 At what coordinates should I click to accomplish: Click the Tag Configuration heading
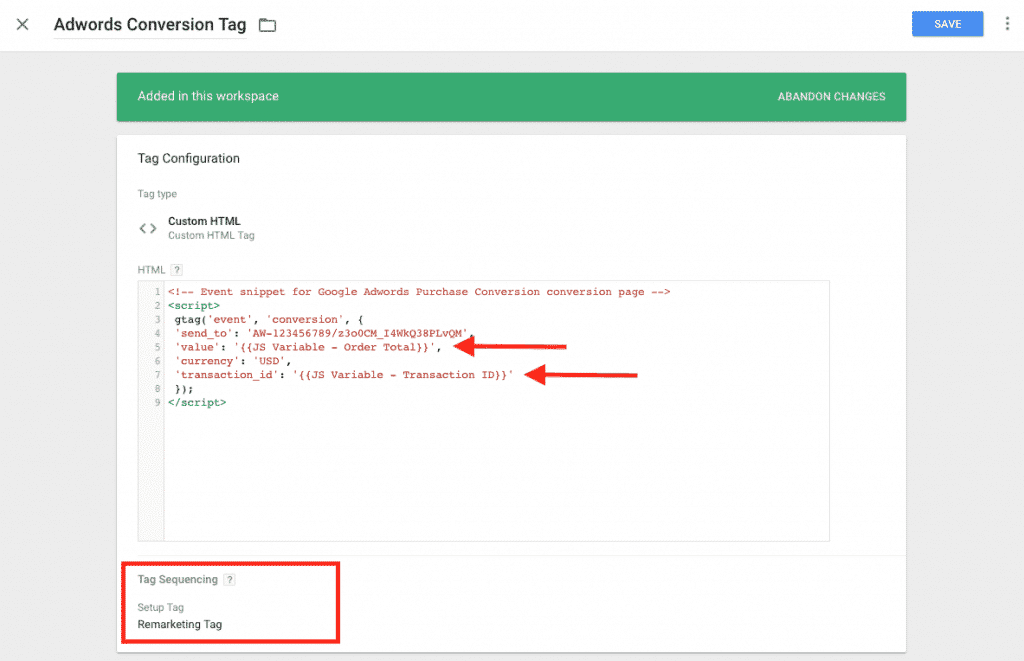click(x=188, y=158)
